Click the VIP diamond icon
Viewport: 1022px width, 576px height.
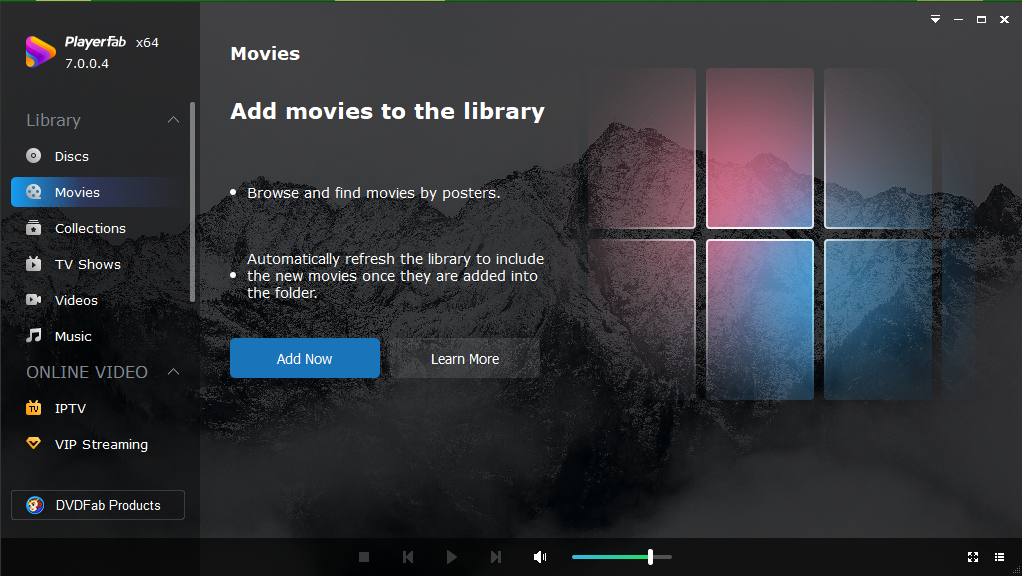(x=33, y=443)
